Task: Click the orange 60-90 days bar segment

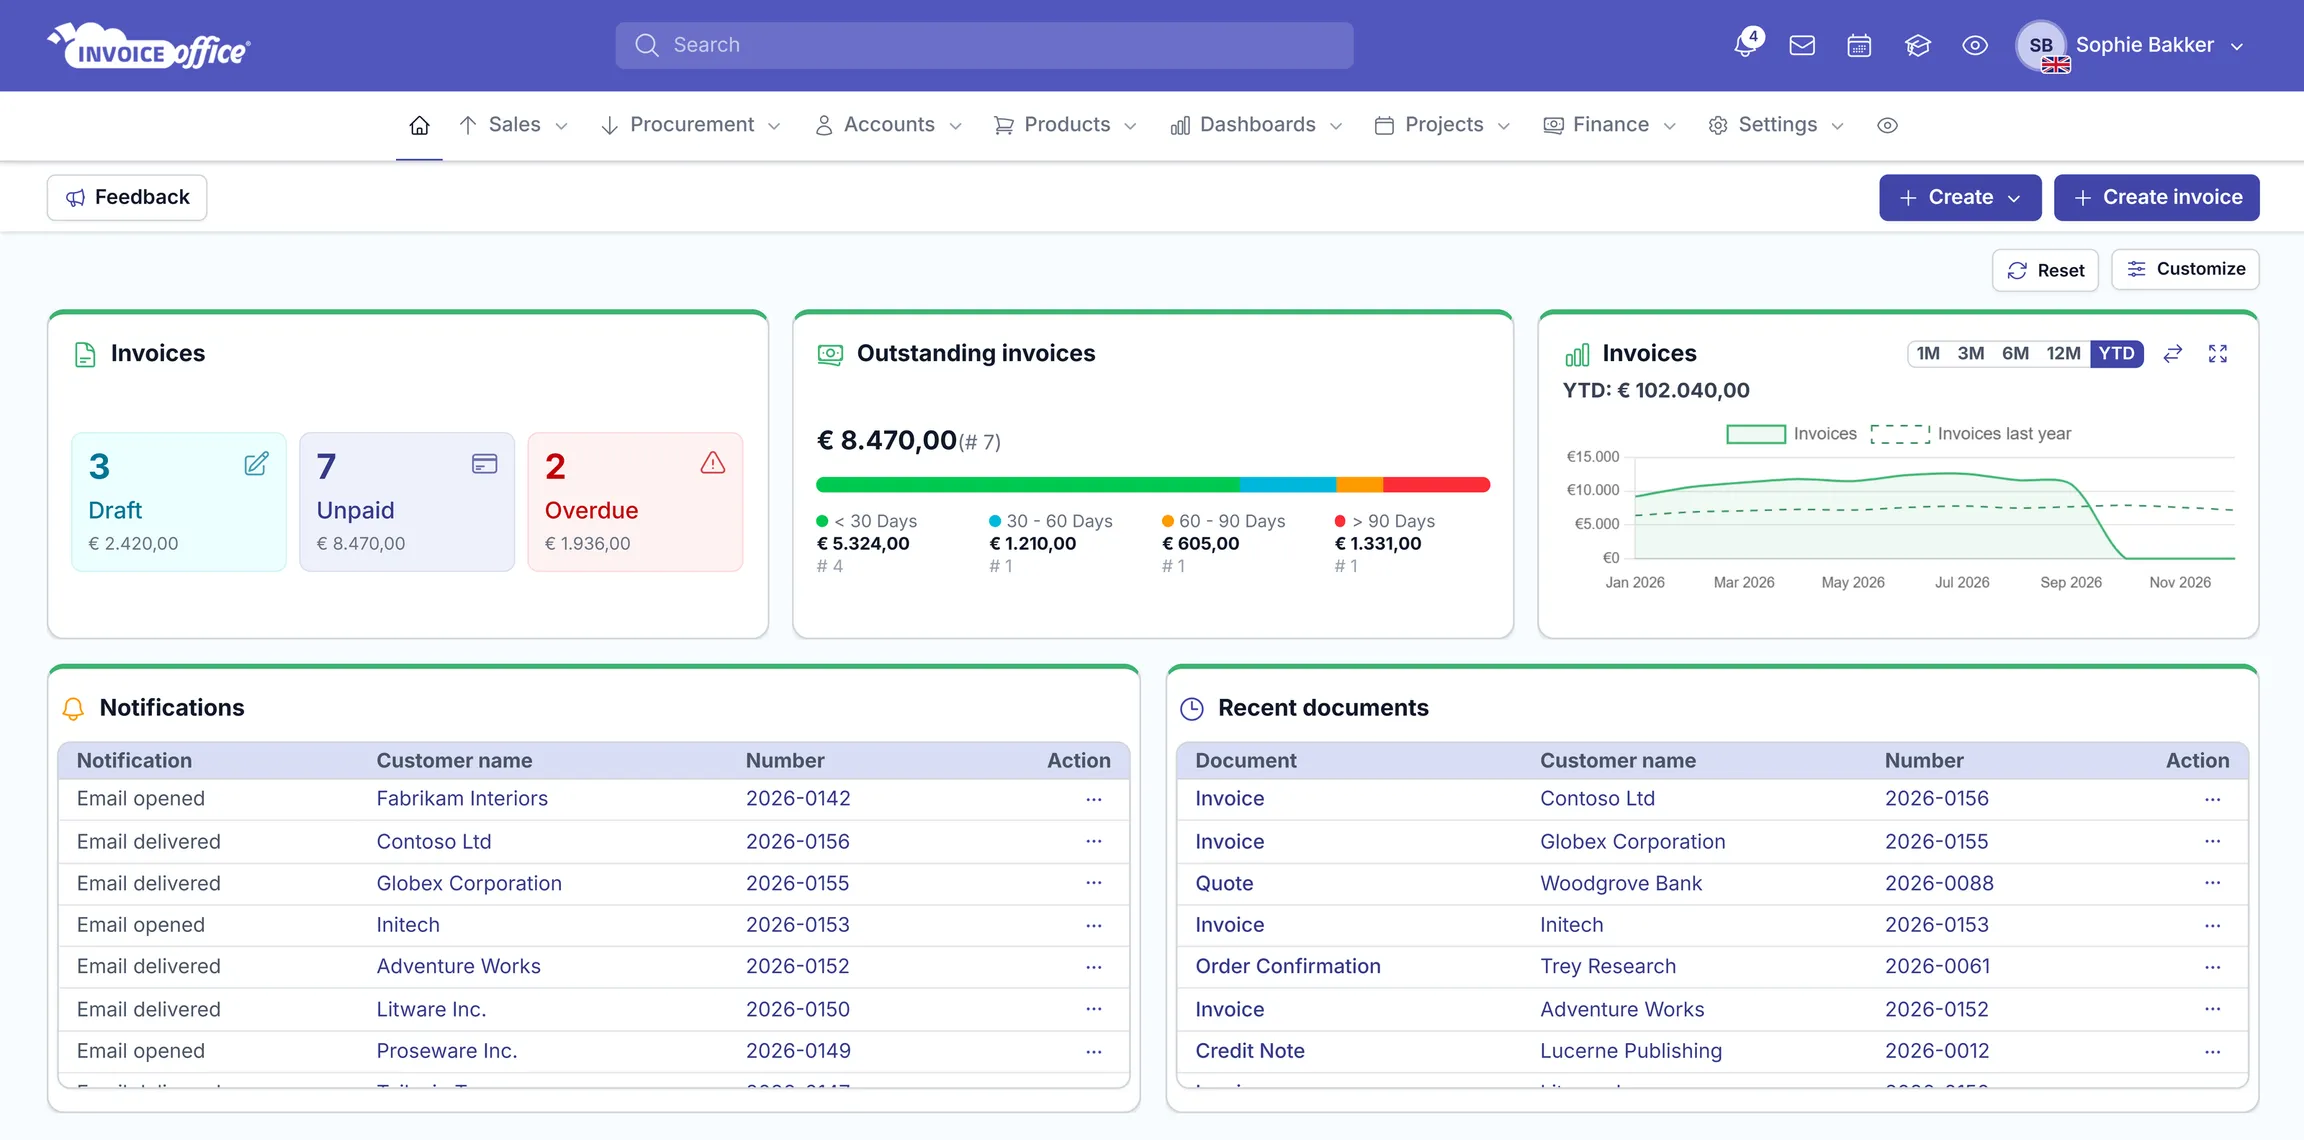Action: coord(1359,485)
